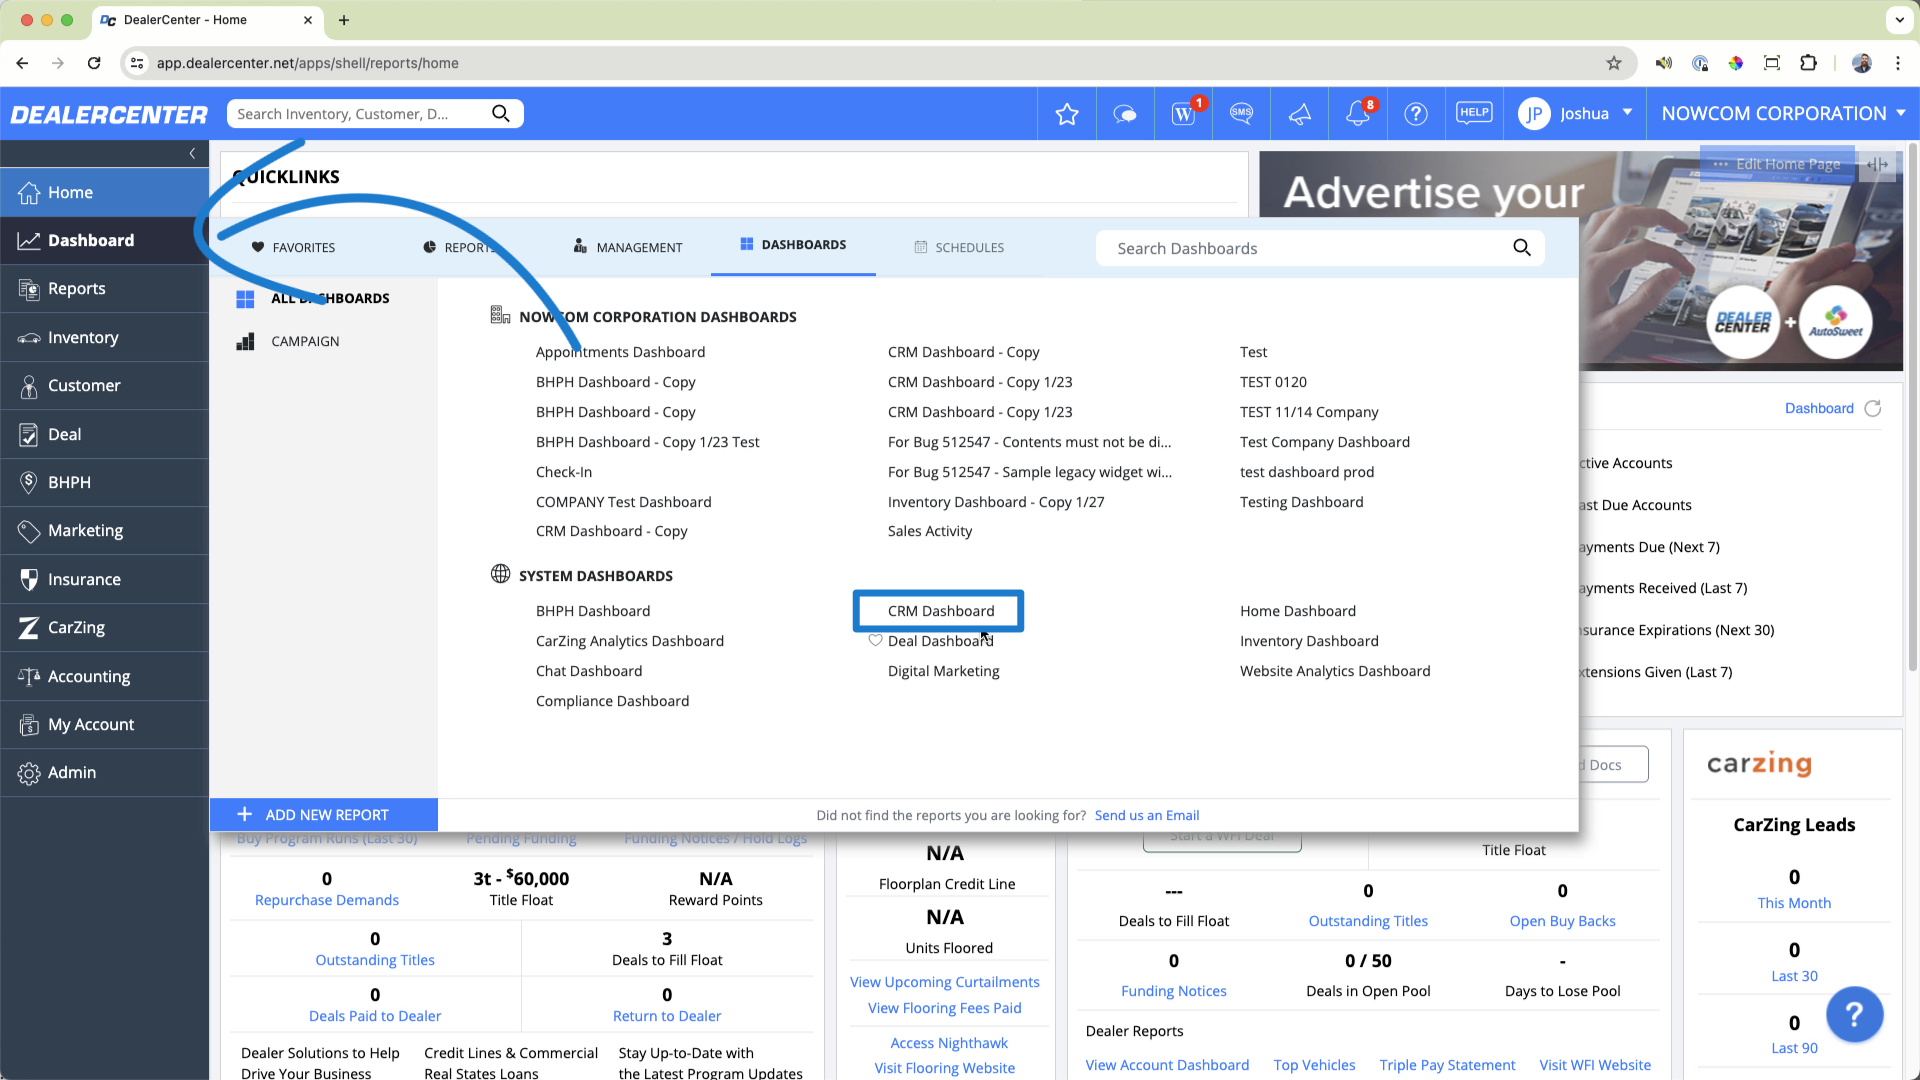Viewport: 1920px width, 1080px height.
Task: Open the W notifications icon with badge 1
Action: [1184, 114]
